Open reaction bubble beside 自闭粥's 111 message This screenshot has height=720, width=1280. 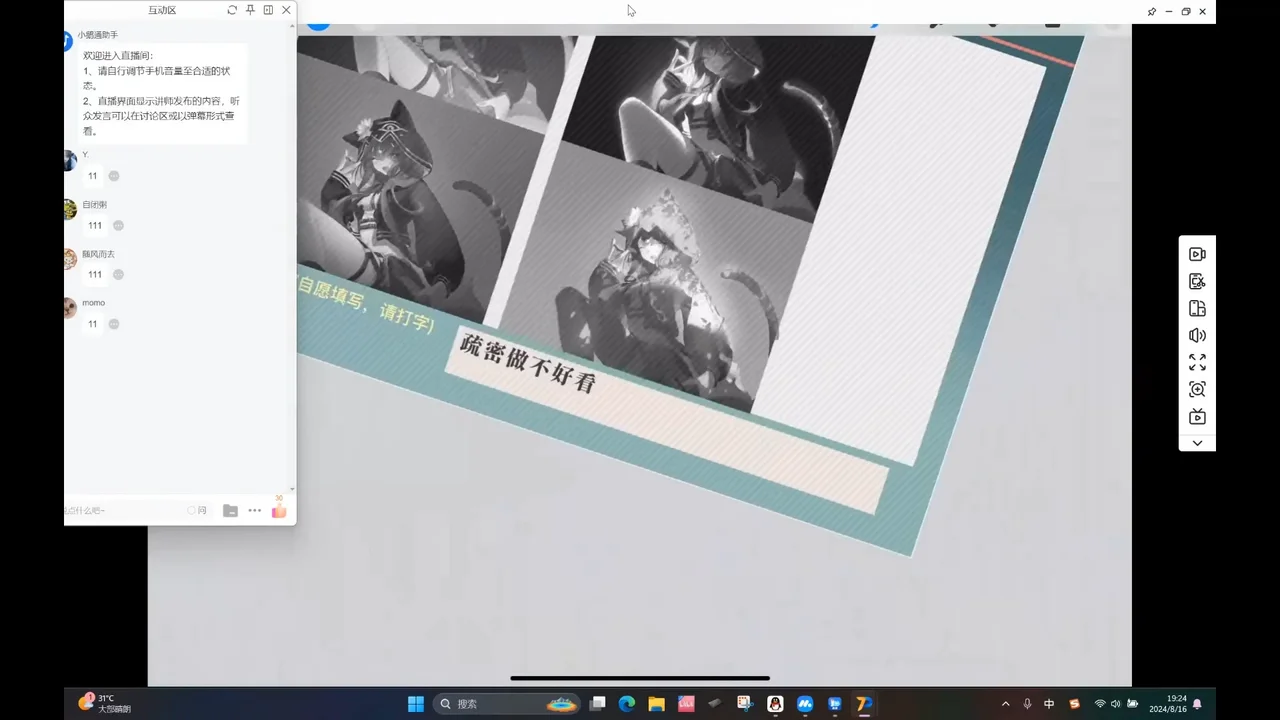[118, 226]
